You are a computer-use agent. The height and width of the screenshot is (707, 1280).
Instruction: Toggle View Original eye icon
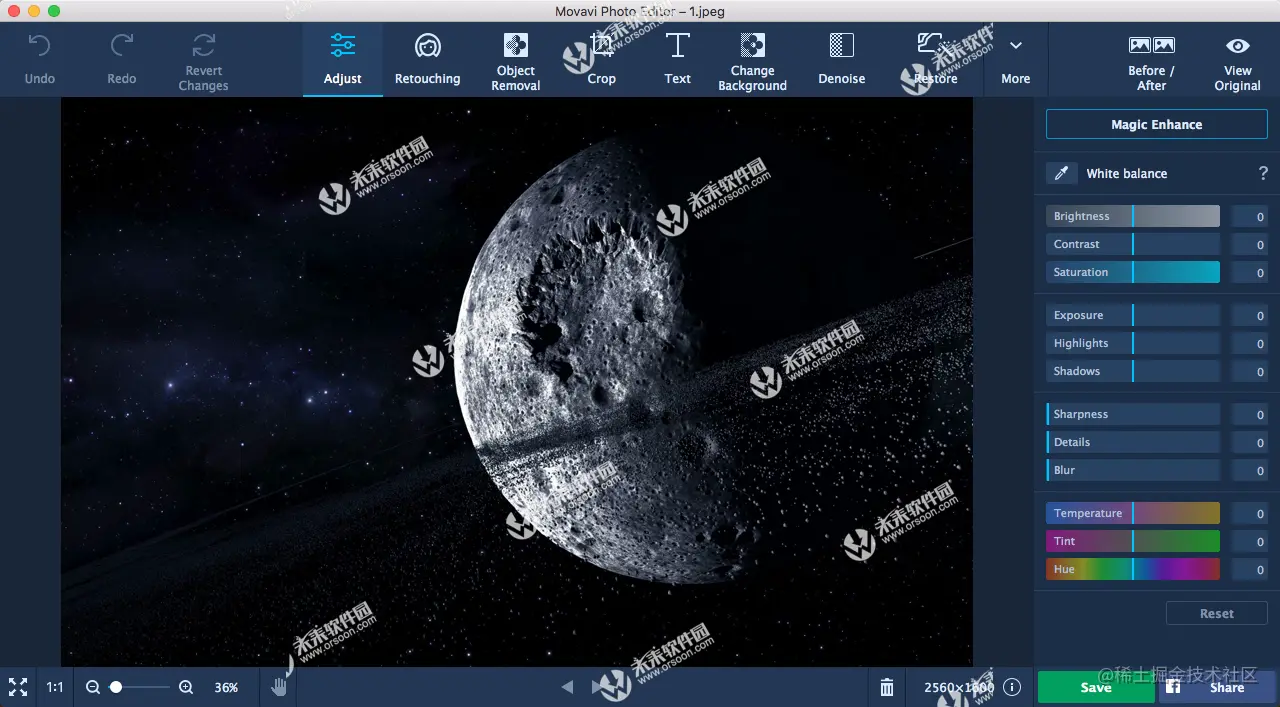coord(1238,45)
